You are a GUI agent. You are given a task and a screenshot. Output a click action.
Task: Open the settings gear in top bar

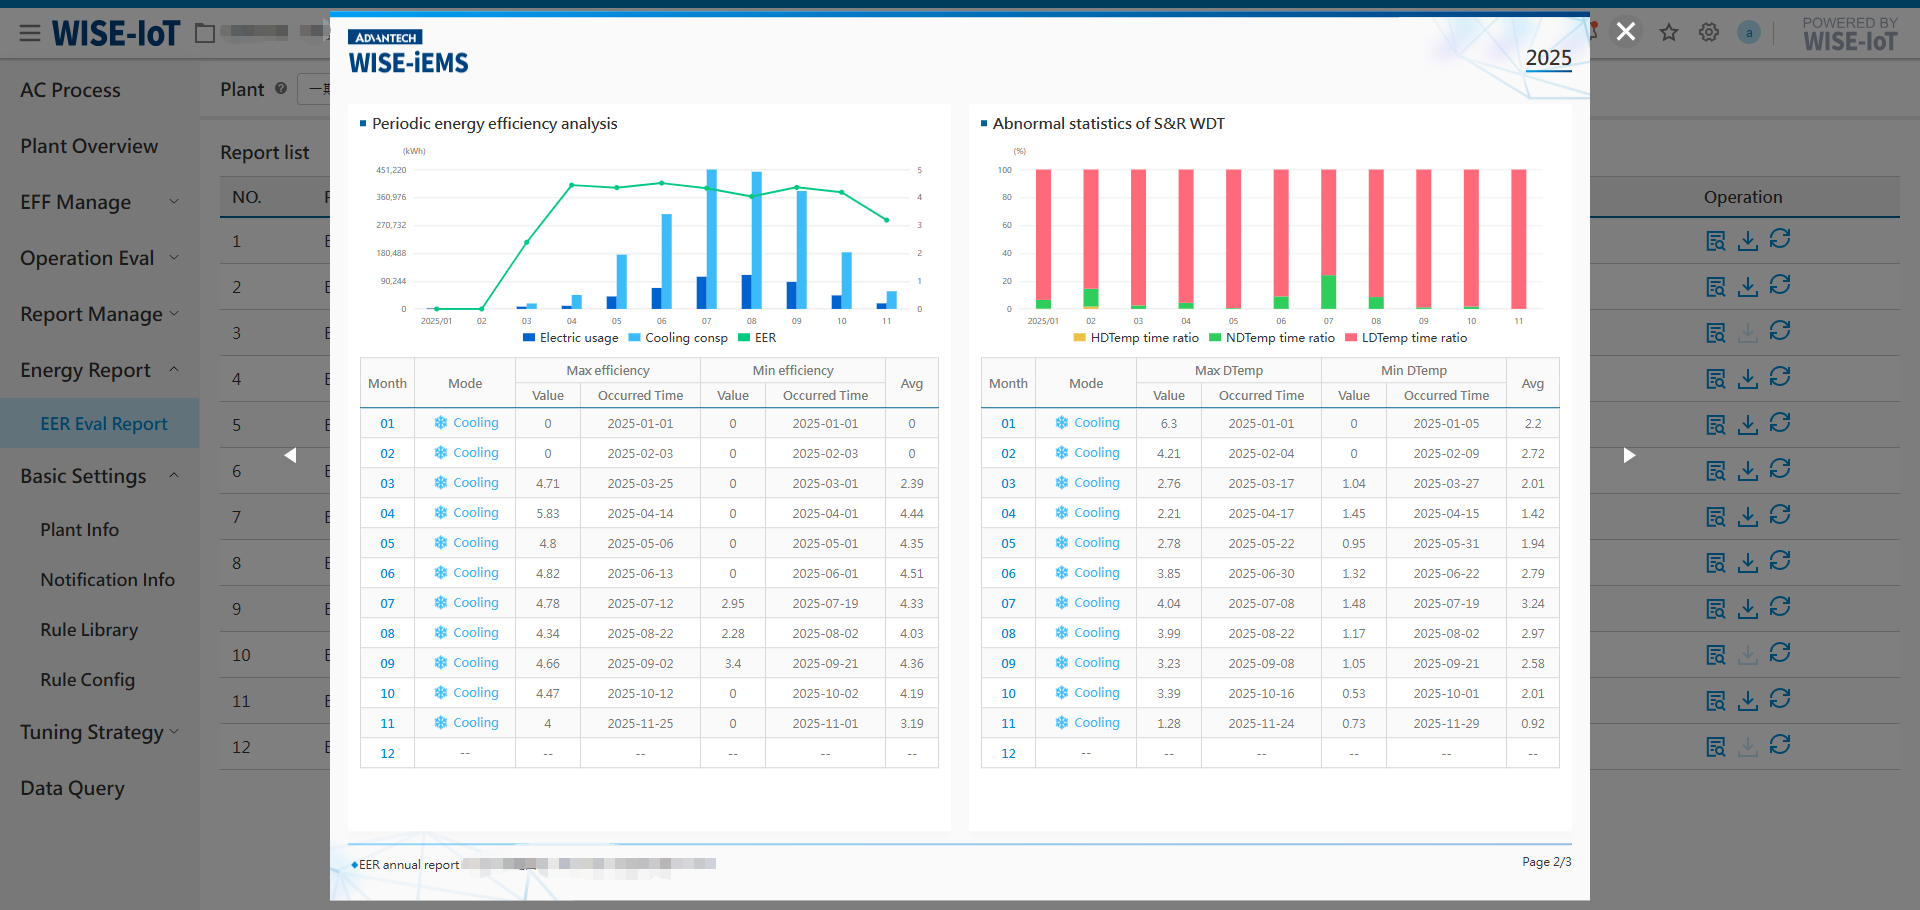(1709, 33)
